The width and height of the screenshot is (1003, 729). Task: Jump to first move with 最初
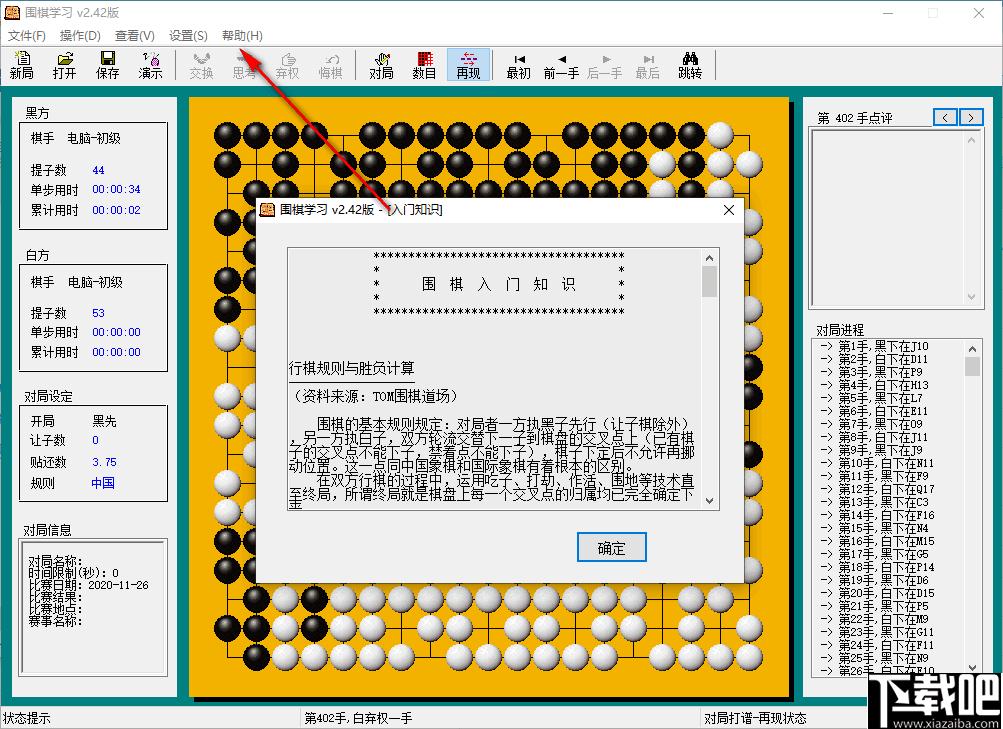[x=518, y=65]
